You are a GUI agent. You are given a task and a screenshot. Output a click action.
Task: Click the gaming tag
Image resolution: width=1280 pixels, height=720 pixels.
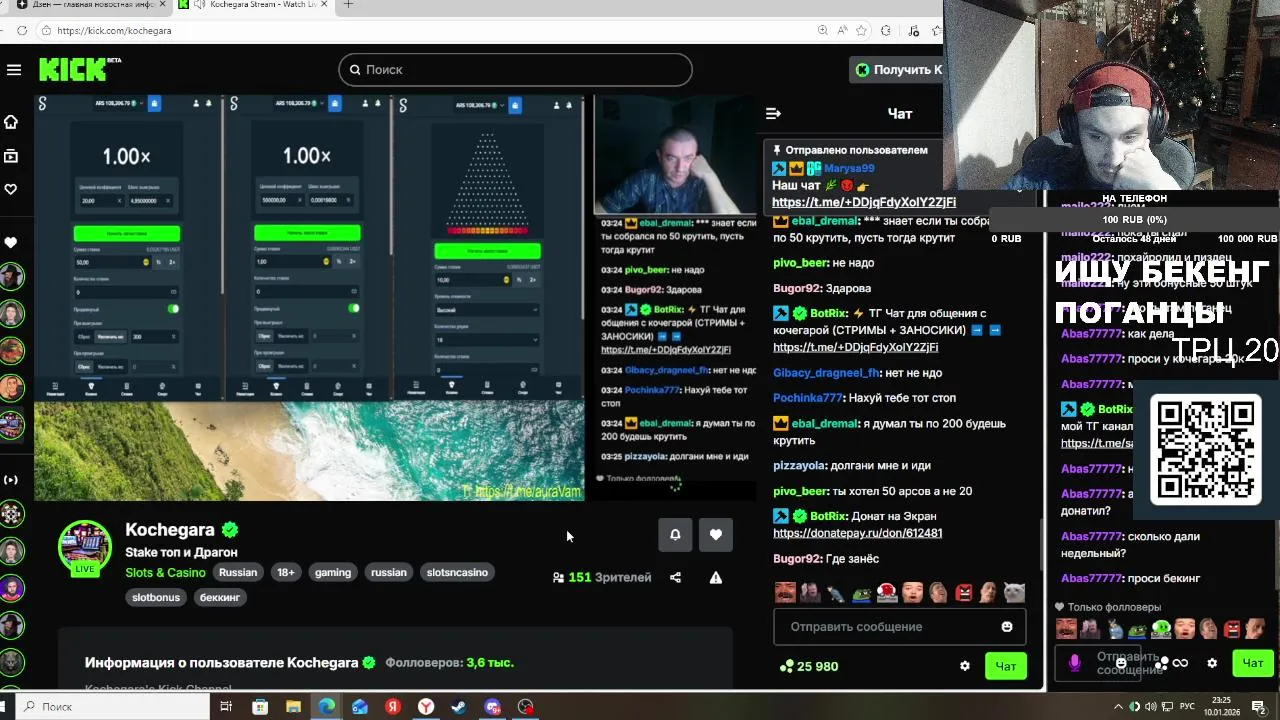tap(333, 573)
